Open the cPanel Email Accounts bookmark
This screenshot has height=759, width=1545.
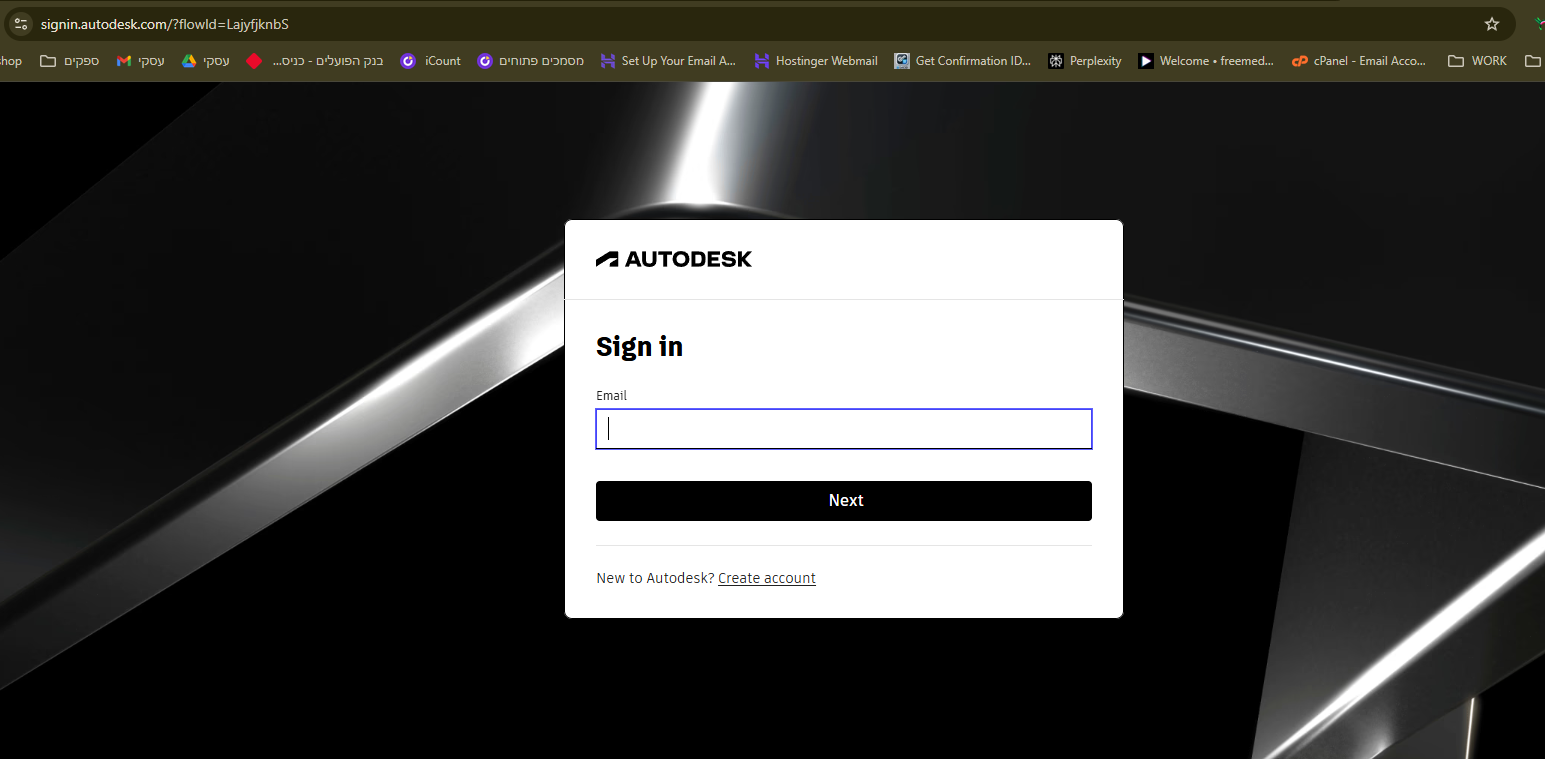pos(1359,61)
